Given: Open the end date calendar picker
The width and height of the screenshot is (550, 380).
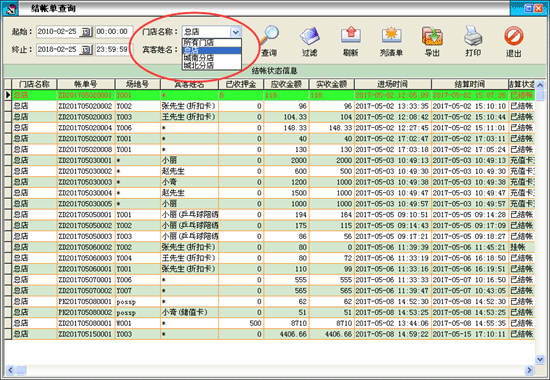Looking at the screenshot, I should point(86,50).
